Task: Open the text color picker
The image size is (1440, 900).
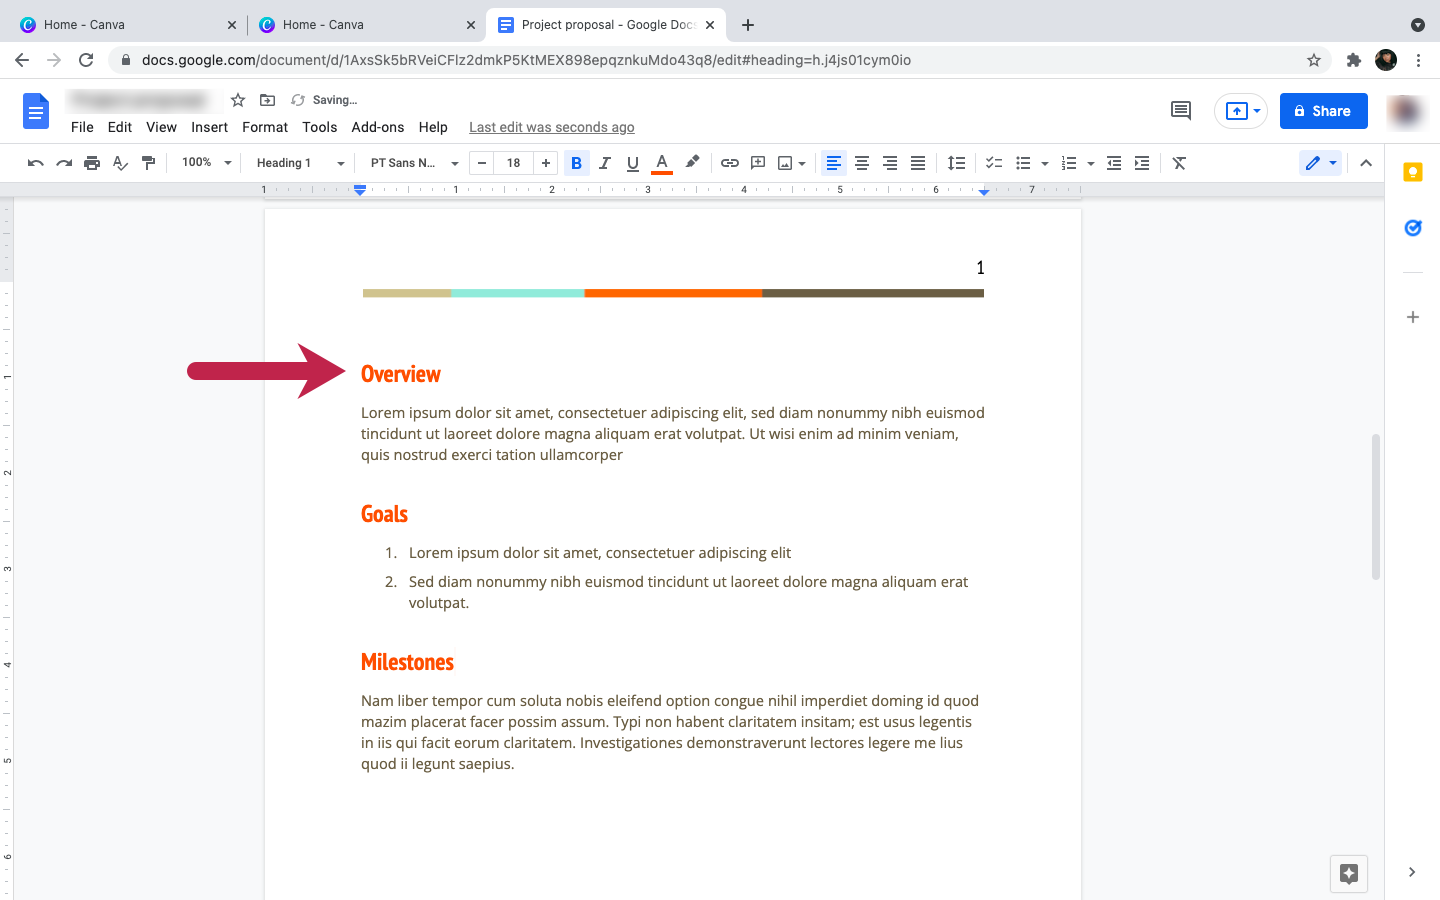Action: coord(661,162)
